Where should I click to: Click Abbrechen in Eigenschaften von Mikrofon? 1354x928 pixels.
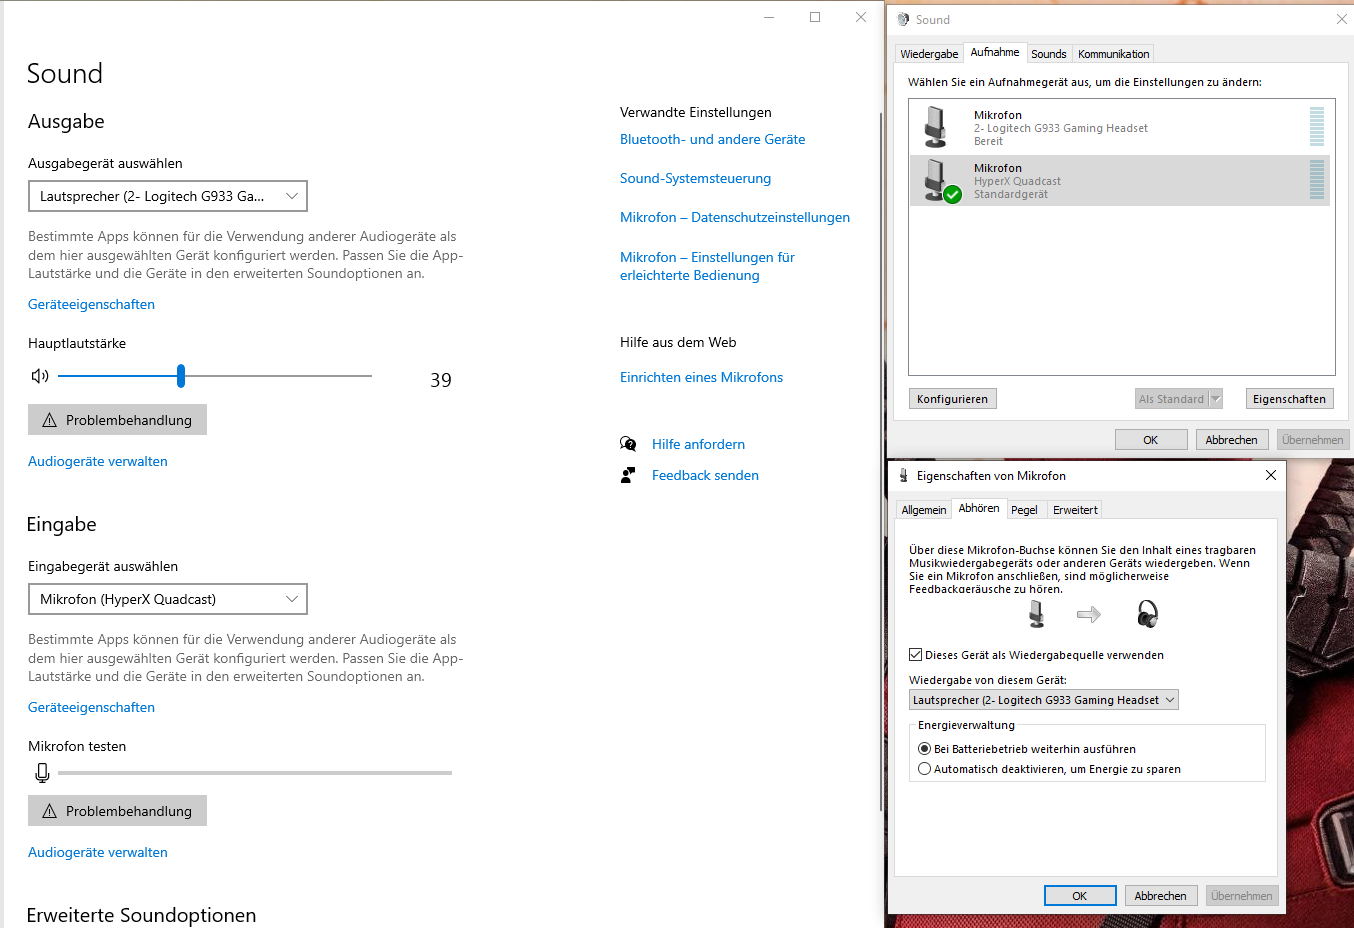[x=1160, y=896]
